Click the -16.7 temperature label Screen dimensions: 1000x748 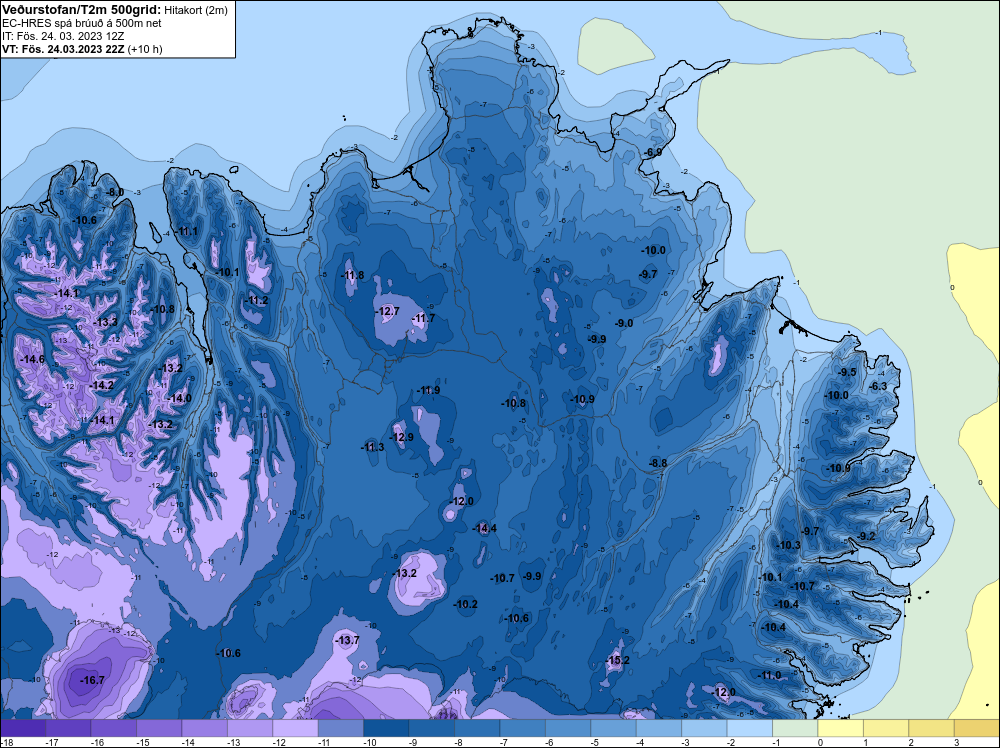pyautogui.click(x=92, y=680)
